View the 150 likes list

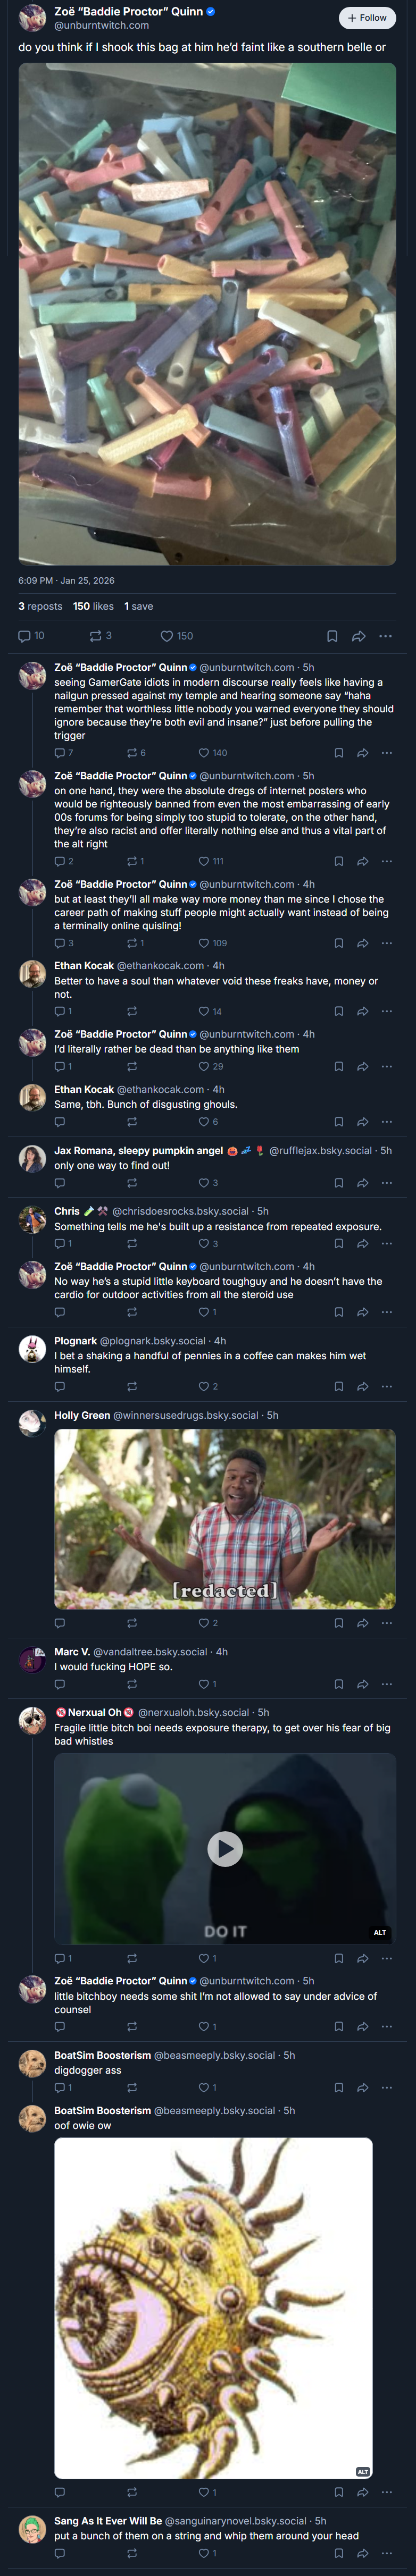click(x=93, y=606)
